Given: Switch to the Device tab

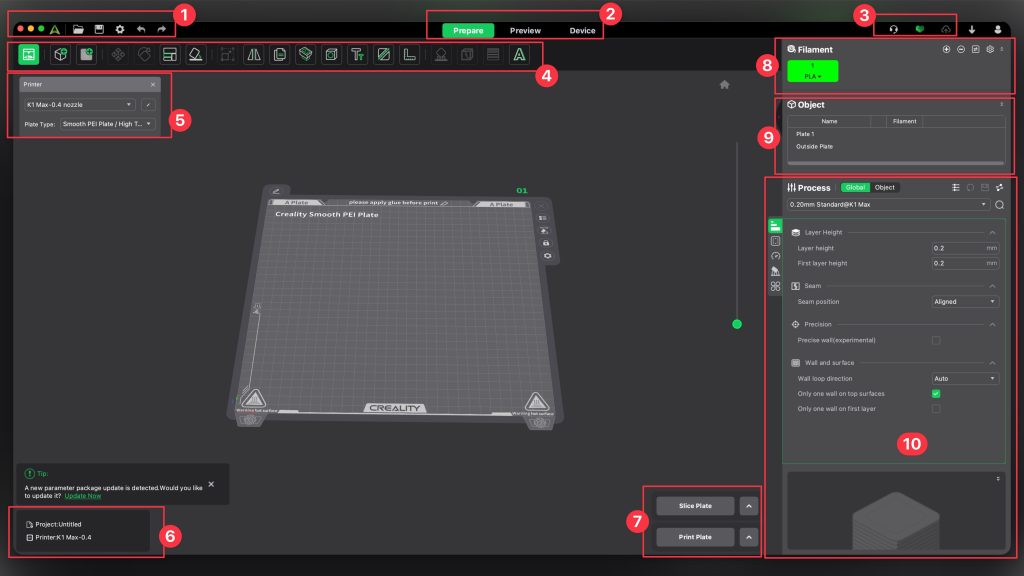Looking at the screenshot, I should point(582,31).
